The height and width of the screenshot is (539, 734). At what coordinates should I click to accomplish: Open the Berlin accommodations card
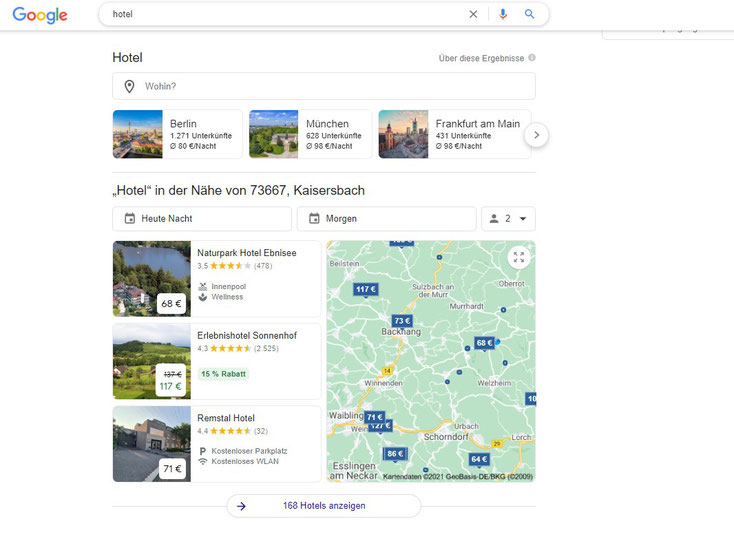pos(177,134)
